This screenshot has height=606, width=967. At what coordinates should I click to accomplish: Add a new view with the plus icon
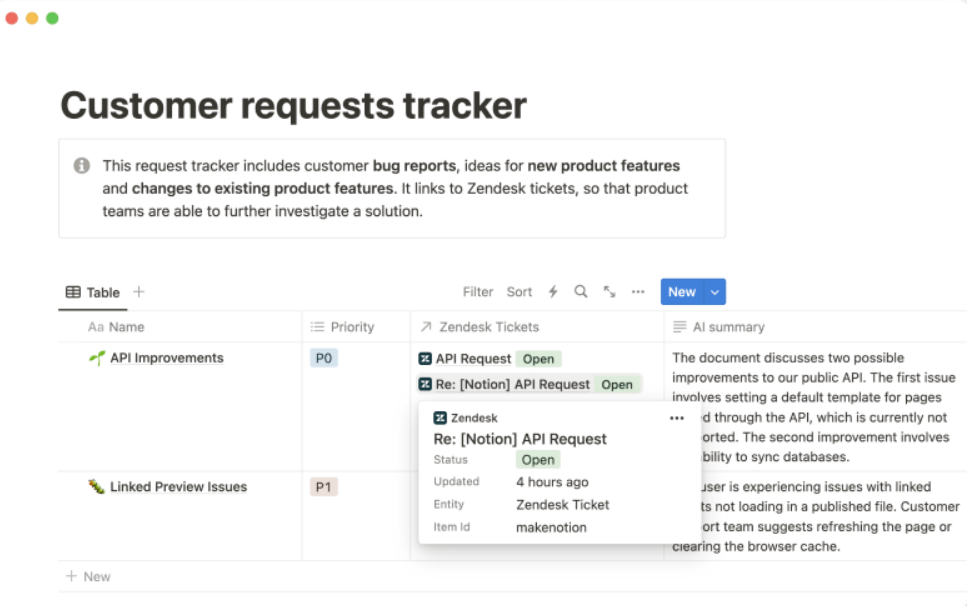point(139,292)
